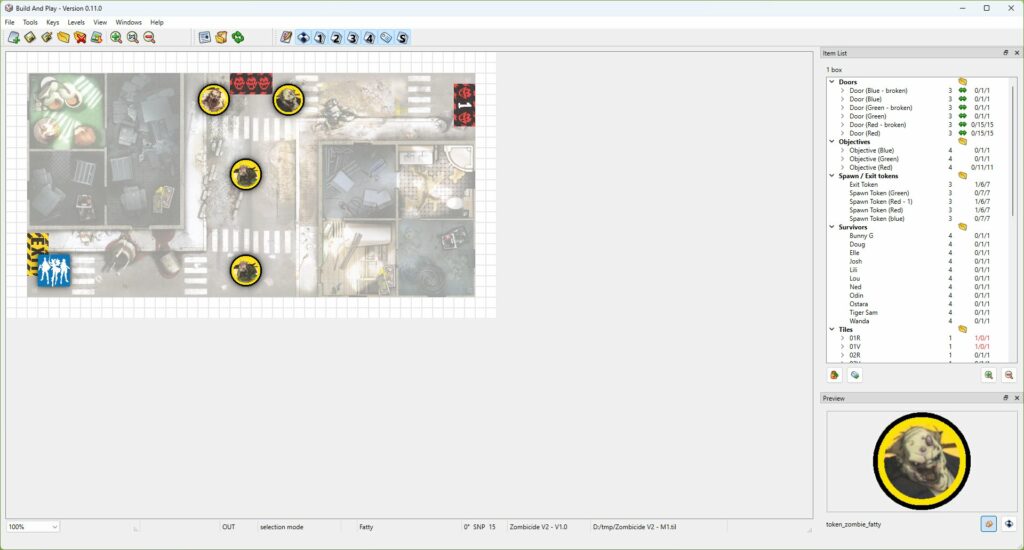Expand the Door (Red) item
This screenshot has width=1024, height=550.
click(x=842, y=133)
